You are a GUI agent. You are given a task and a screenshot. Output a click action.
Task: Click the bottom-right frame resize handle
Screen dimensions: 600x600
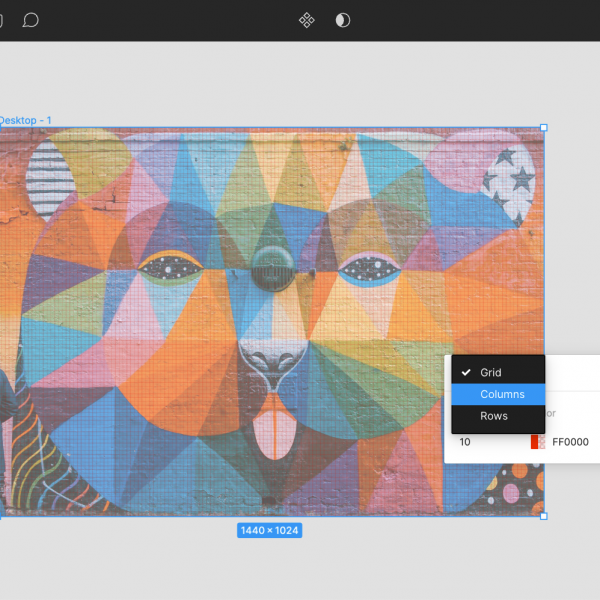tap(544, 516)
